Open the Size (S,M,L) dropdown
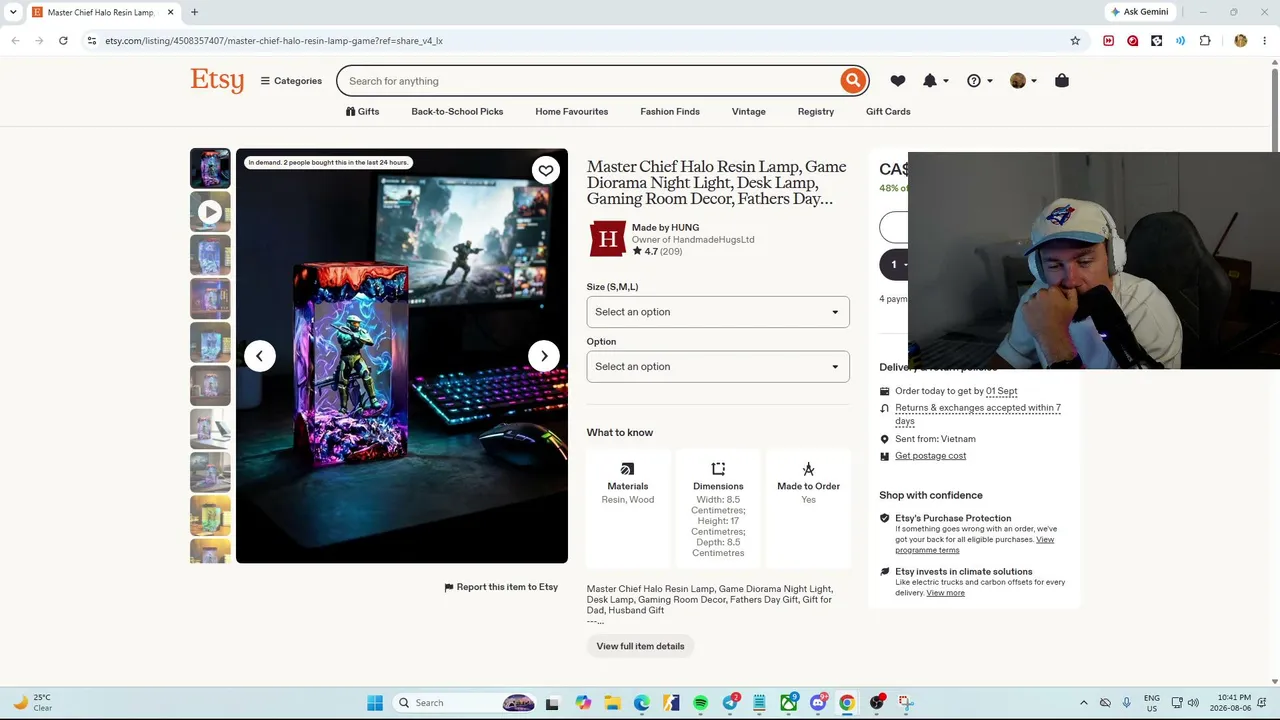Screen dimensions: 1280x720 coord(718,312)
